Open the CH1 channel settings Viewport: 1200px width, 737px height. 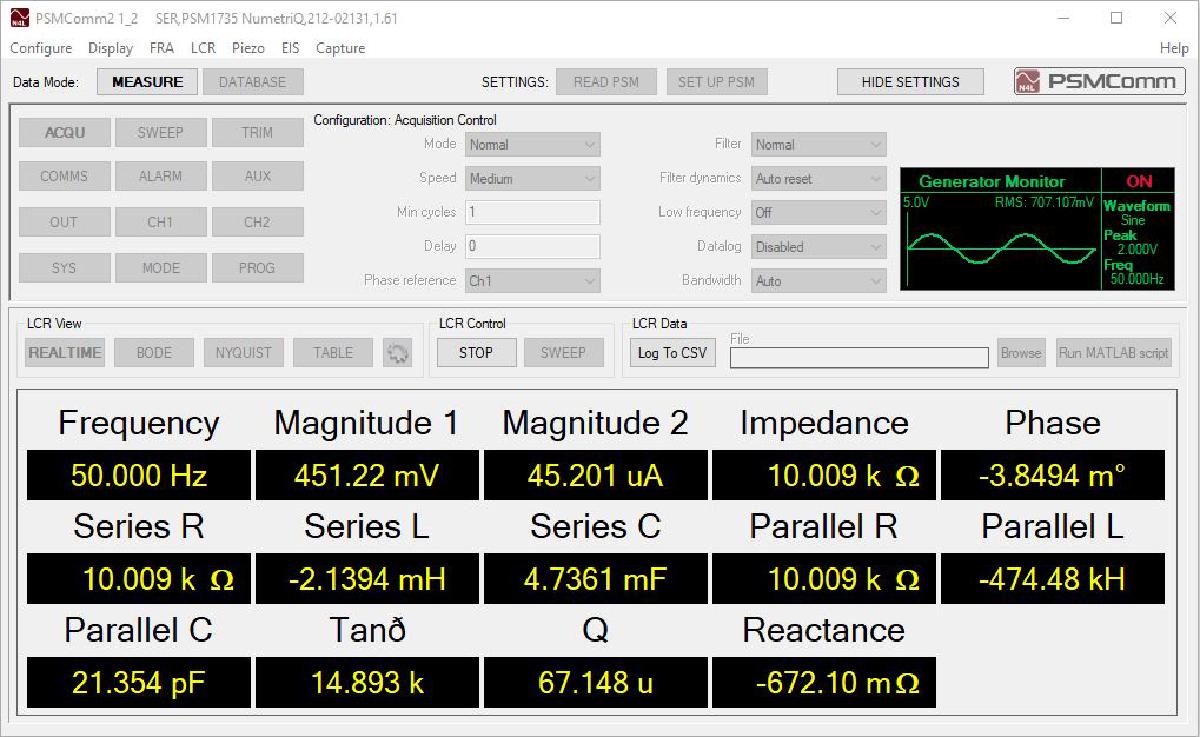[x=160, y=221]
